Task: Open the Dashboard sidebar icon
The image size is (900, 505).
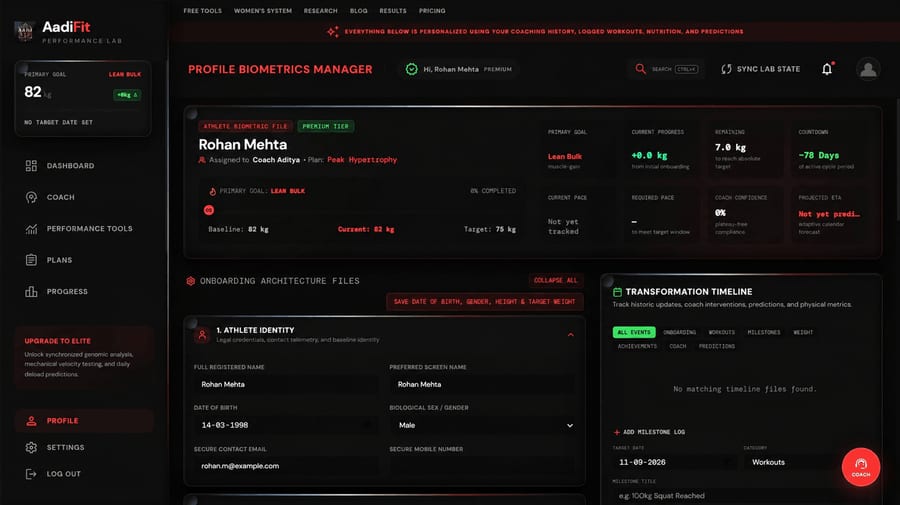Action: 31,166
